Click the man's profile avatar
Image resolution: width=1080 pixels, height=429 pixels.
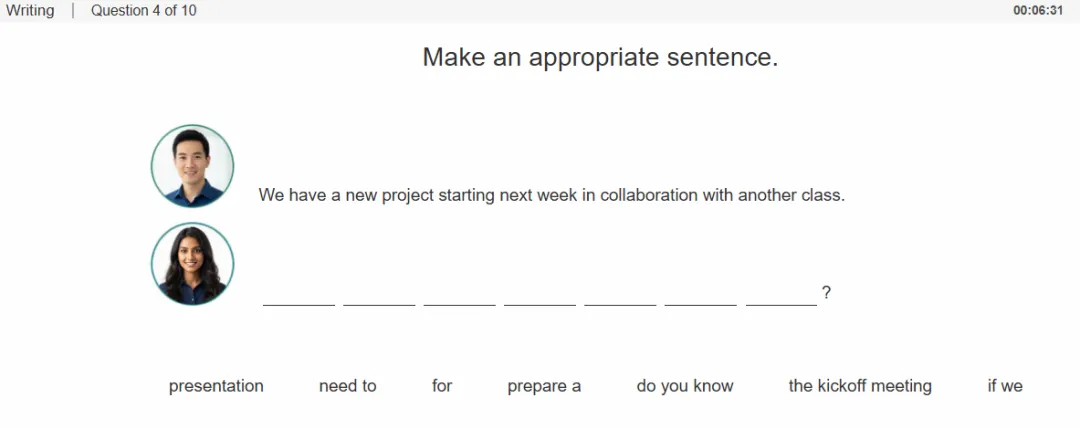tap(192, 166)
